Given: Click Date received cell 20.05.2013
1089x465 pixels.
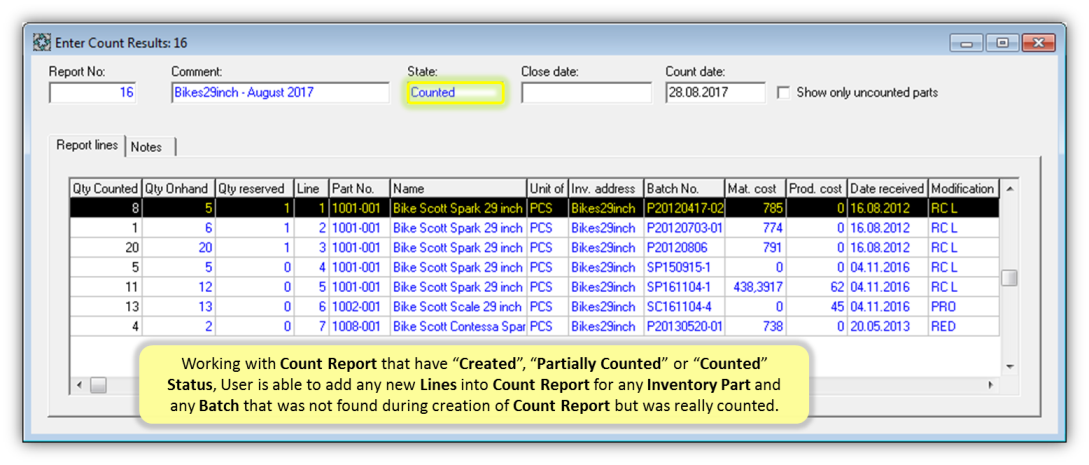Looking at the screenshot, I should (x=887, y=326).
